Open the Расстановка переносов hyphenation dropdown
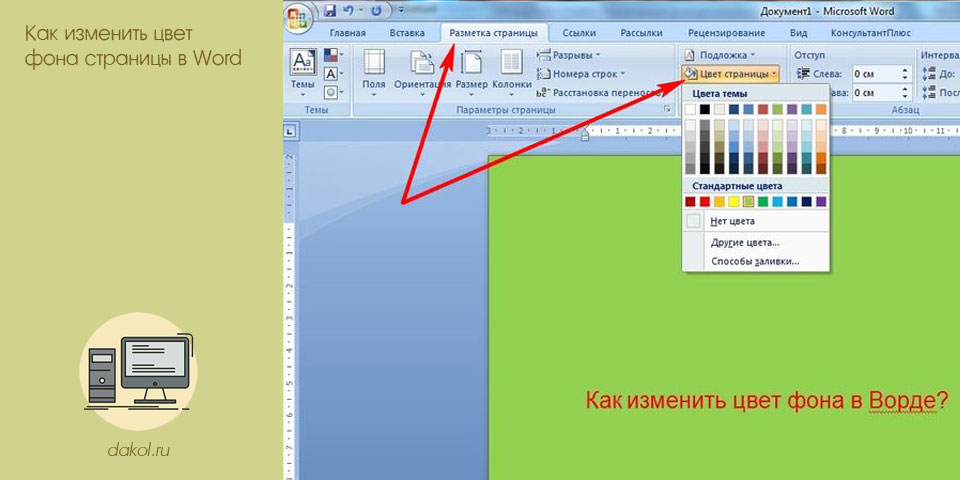The image size is (960, 480). 600,93
